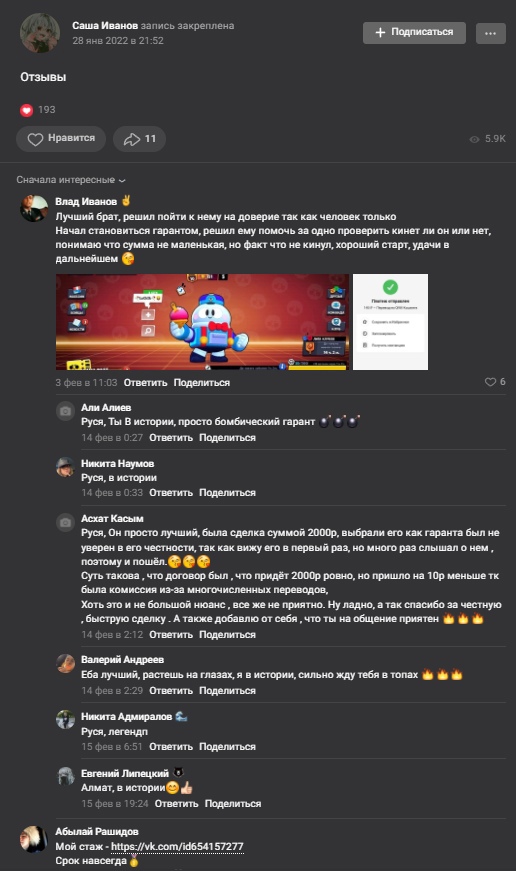Subscribe using the Подписаться button
The height and width of the screenshot is (871, 516).
[414, 33]
